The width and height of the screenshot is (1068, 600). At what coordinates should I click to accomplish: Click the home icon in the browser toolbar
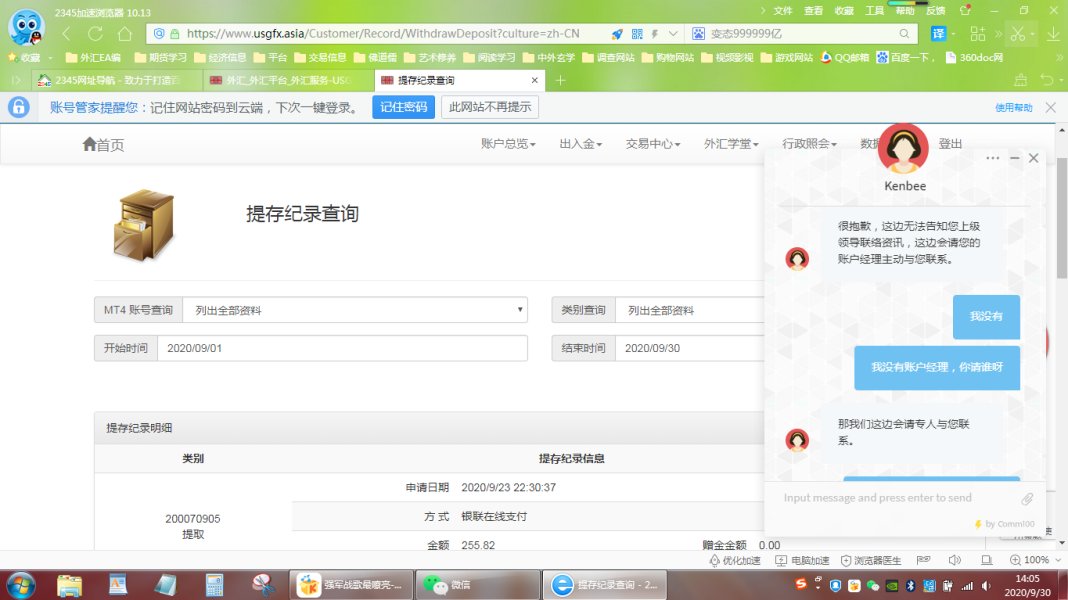[124, 33]
